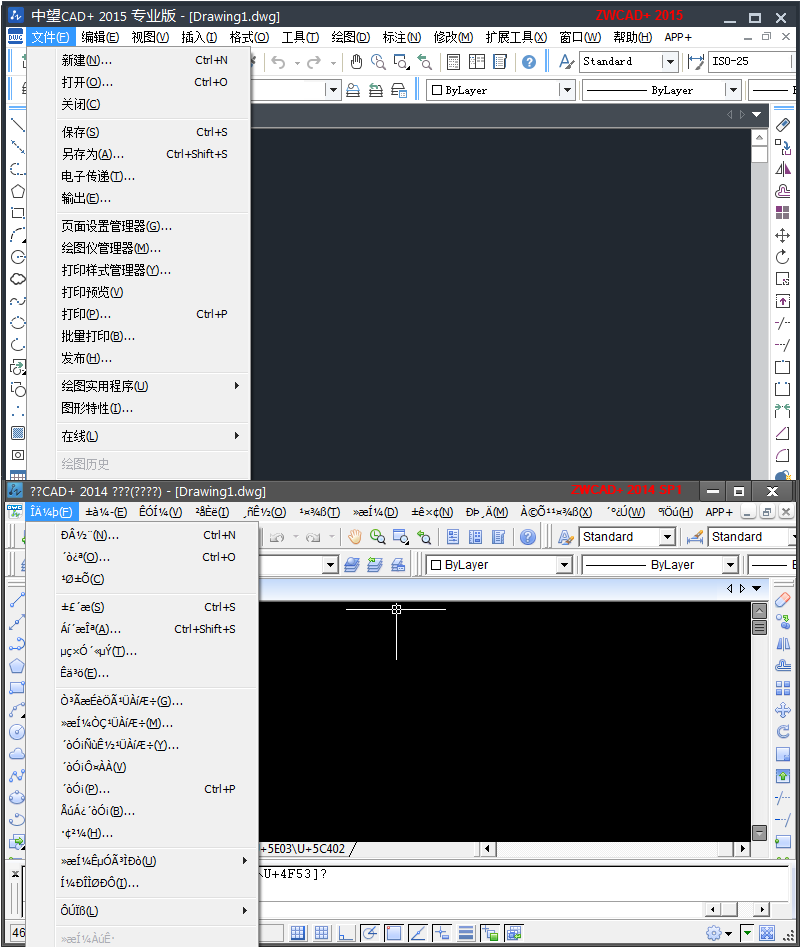Viewport: 800px width, 947px height.
Task: Click the Text Style icon in ZWCAD 2015 toolbar
Action: [566, 62]
